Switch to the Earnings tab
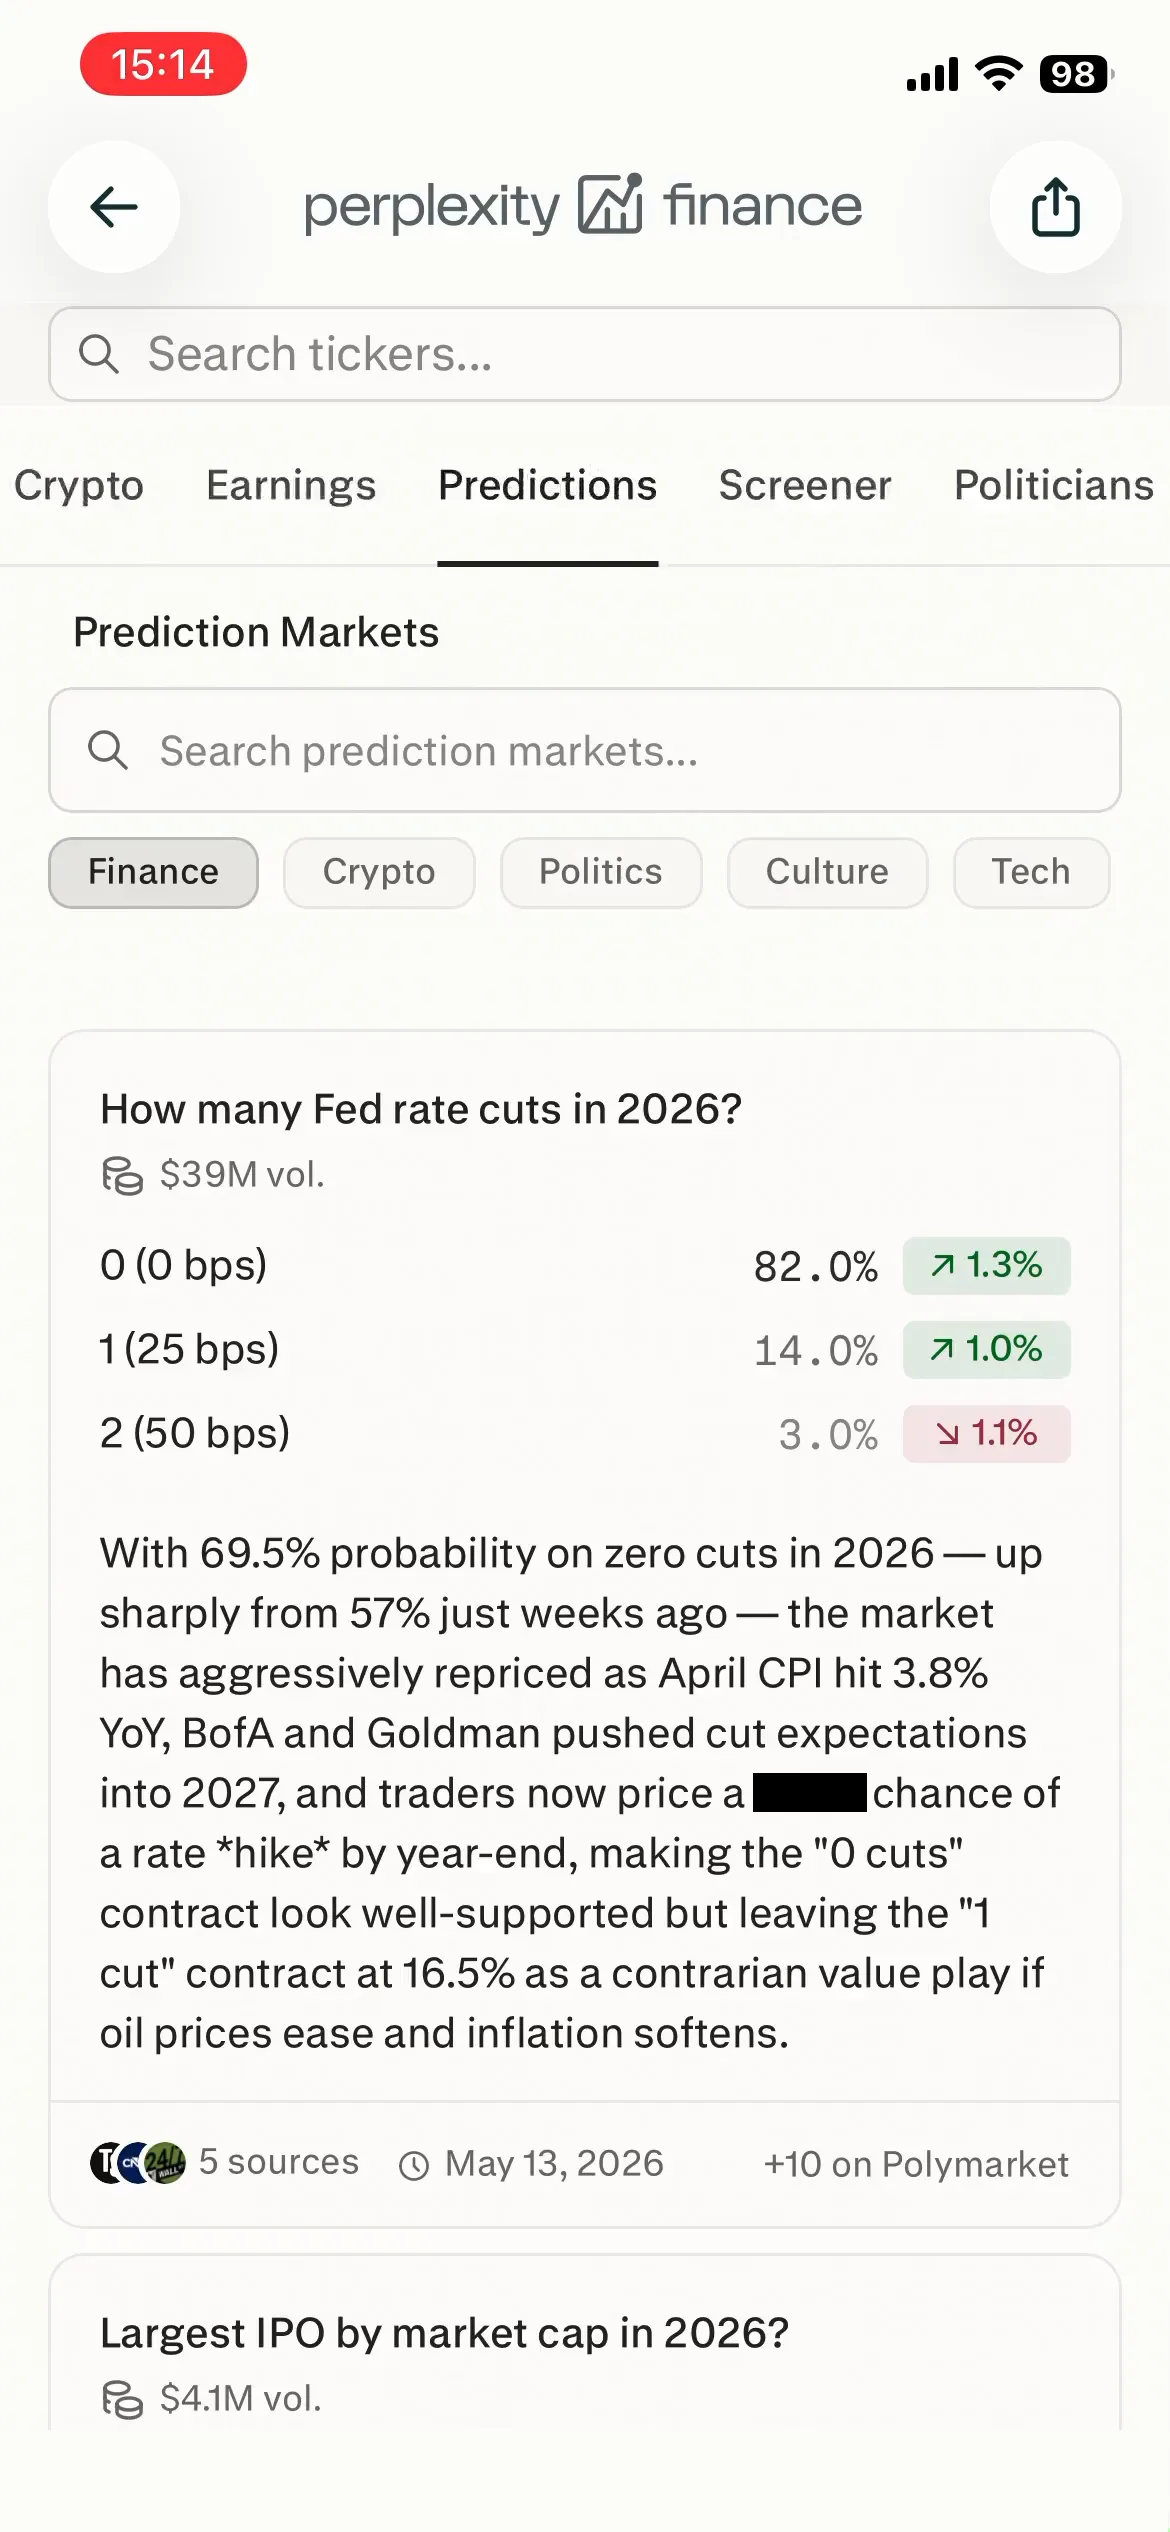Screen dimensions: 1170x2532 click(291, 485)
